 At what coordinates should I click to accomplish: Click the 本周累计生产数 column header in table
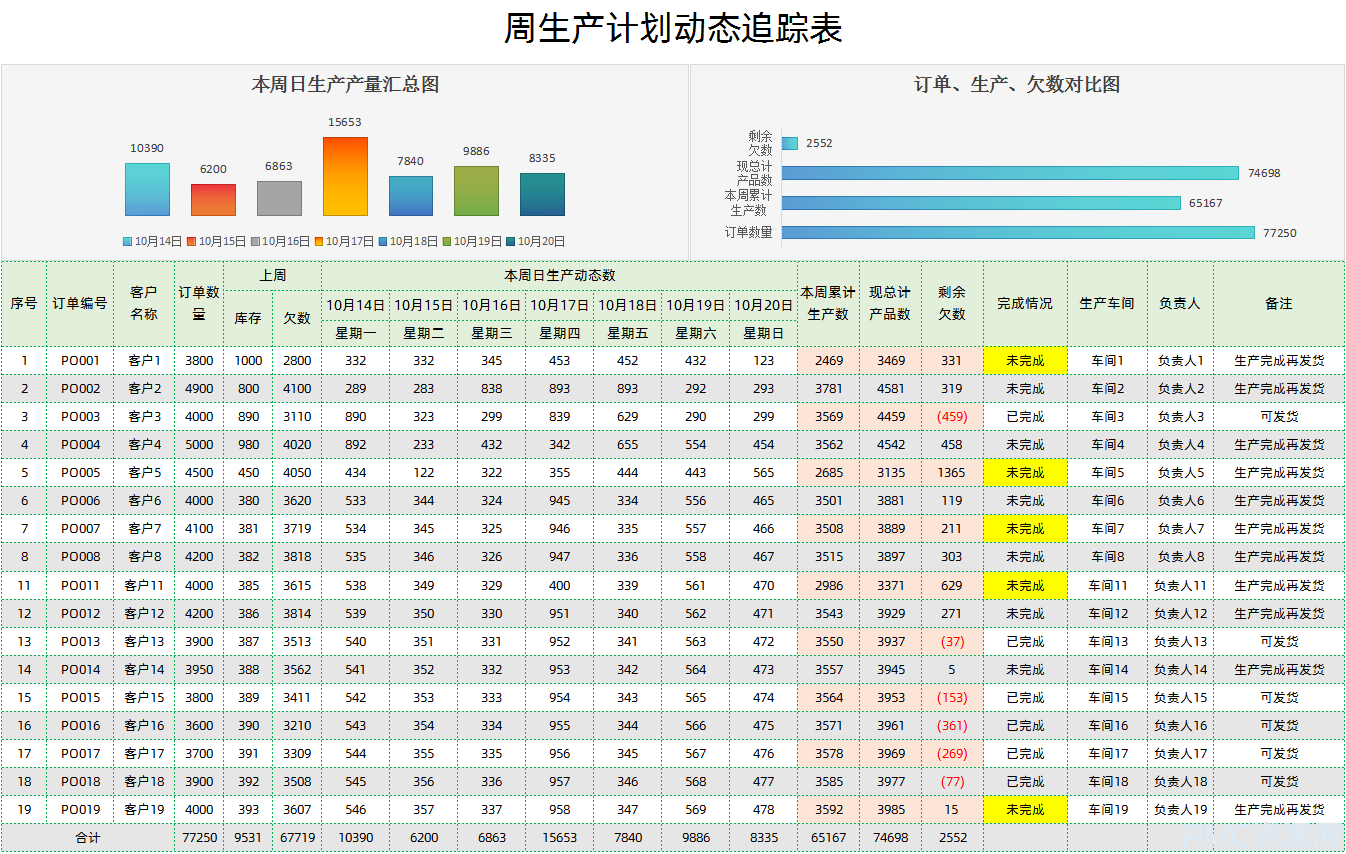pos(828,303)
